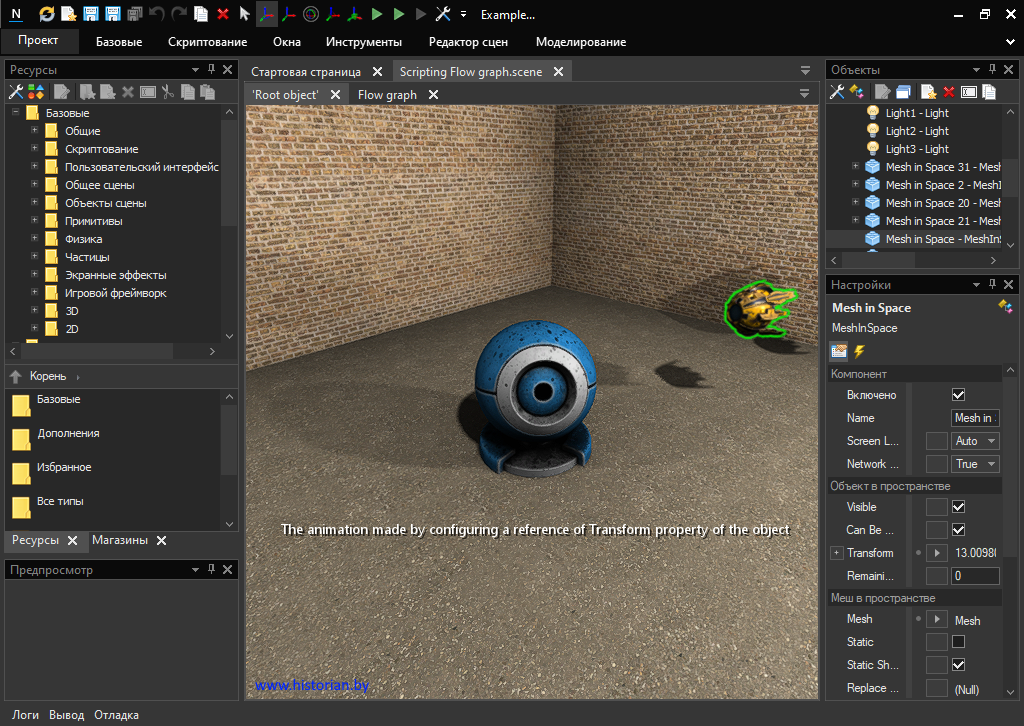
Task: Expand the Transform property
Action: click(x=836, y=553)
